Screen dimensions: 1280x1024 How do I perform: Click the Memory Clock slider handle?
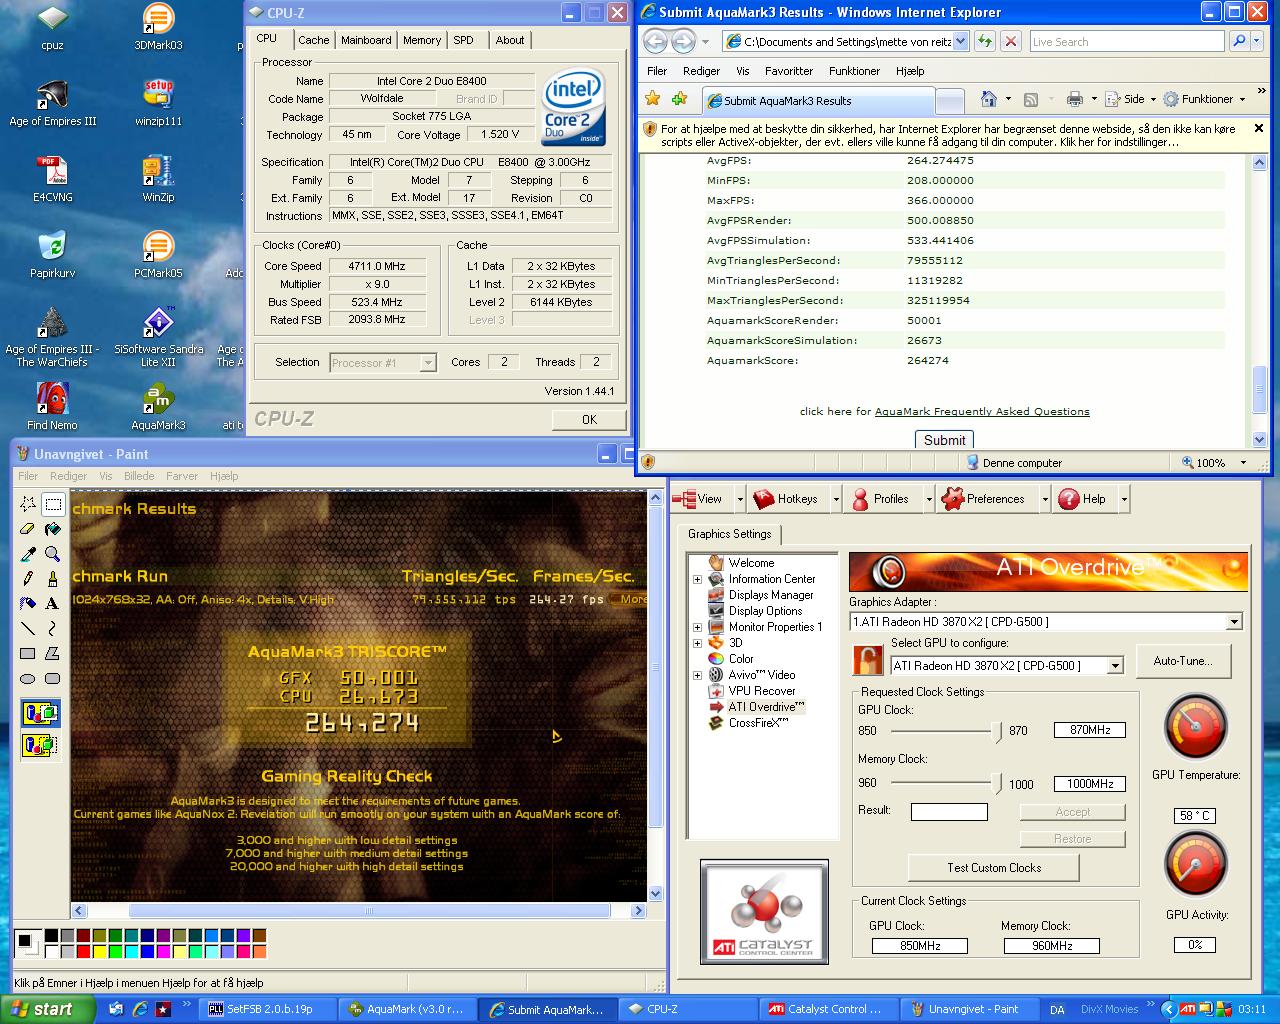[x=997, y=783]
